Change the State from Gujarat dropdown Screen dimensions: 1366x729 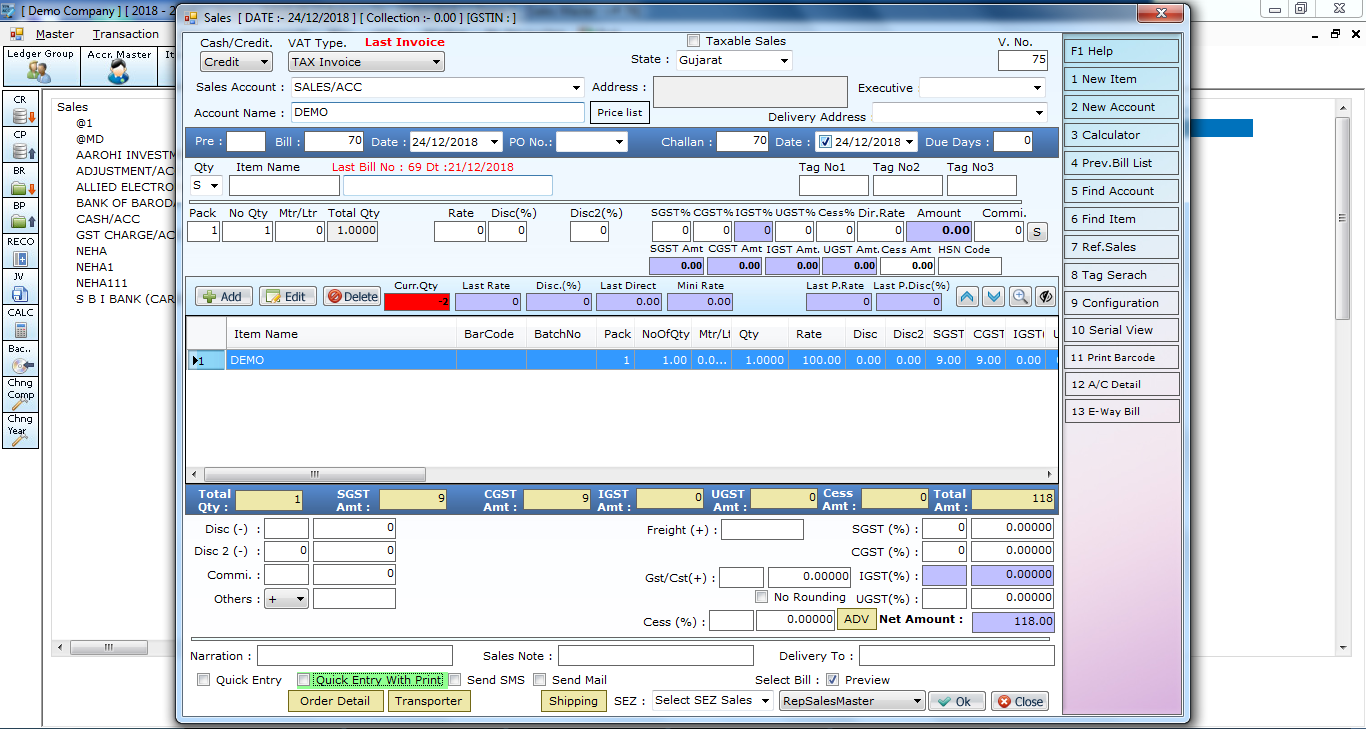point(782,60)
